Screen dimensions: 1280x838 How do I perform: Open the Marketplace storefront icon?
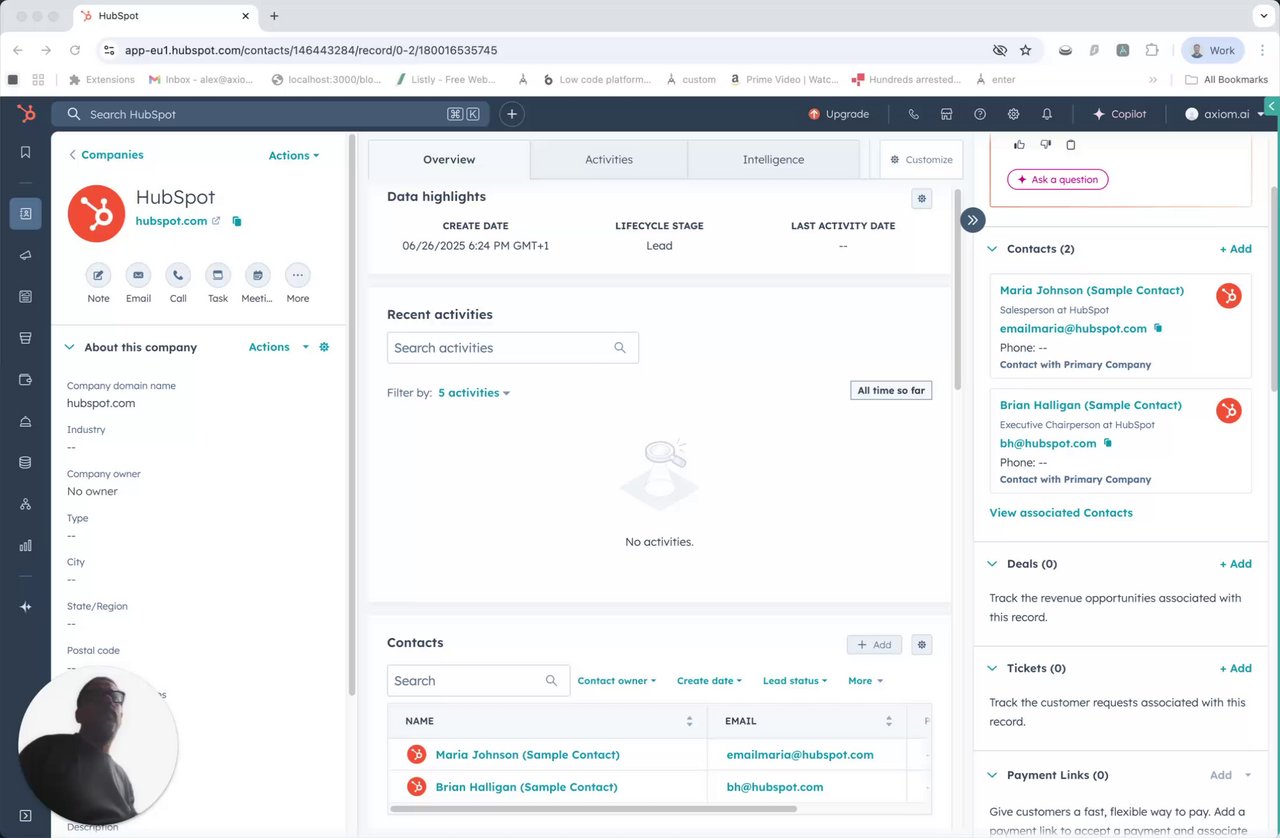click(946, 114)
